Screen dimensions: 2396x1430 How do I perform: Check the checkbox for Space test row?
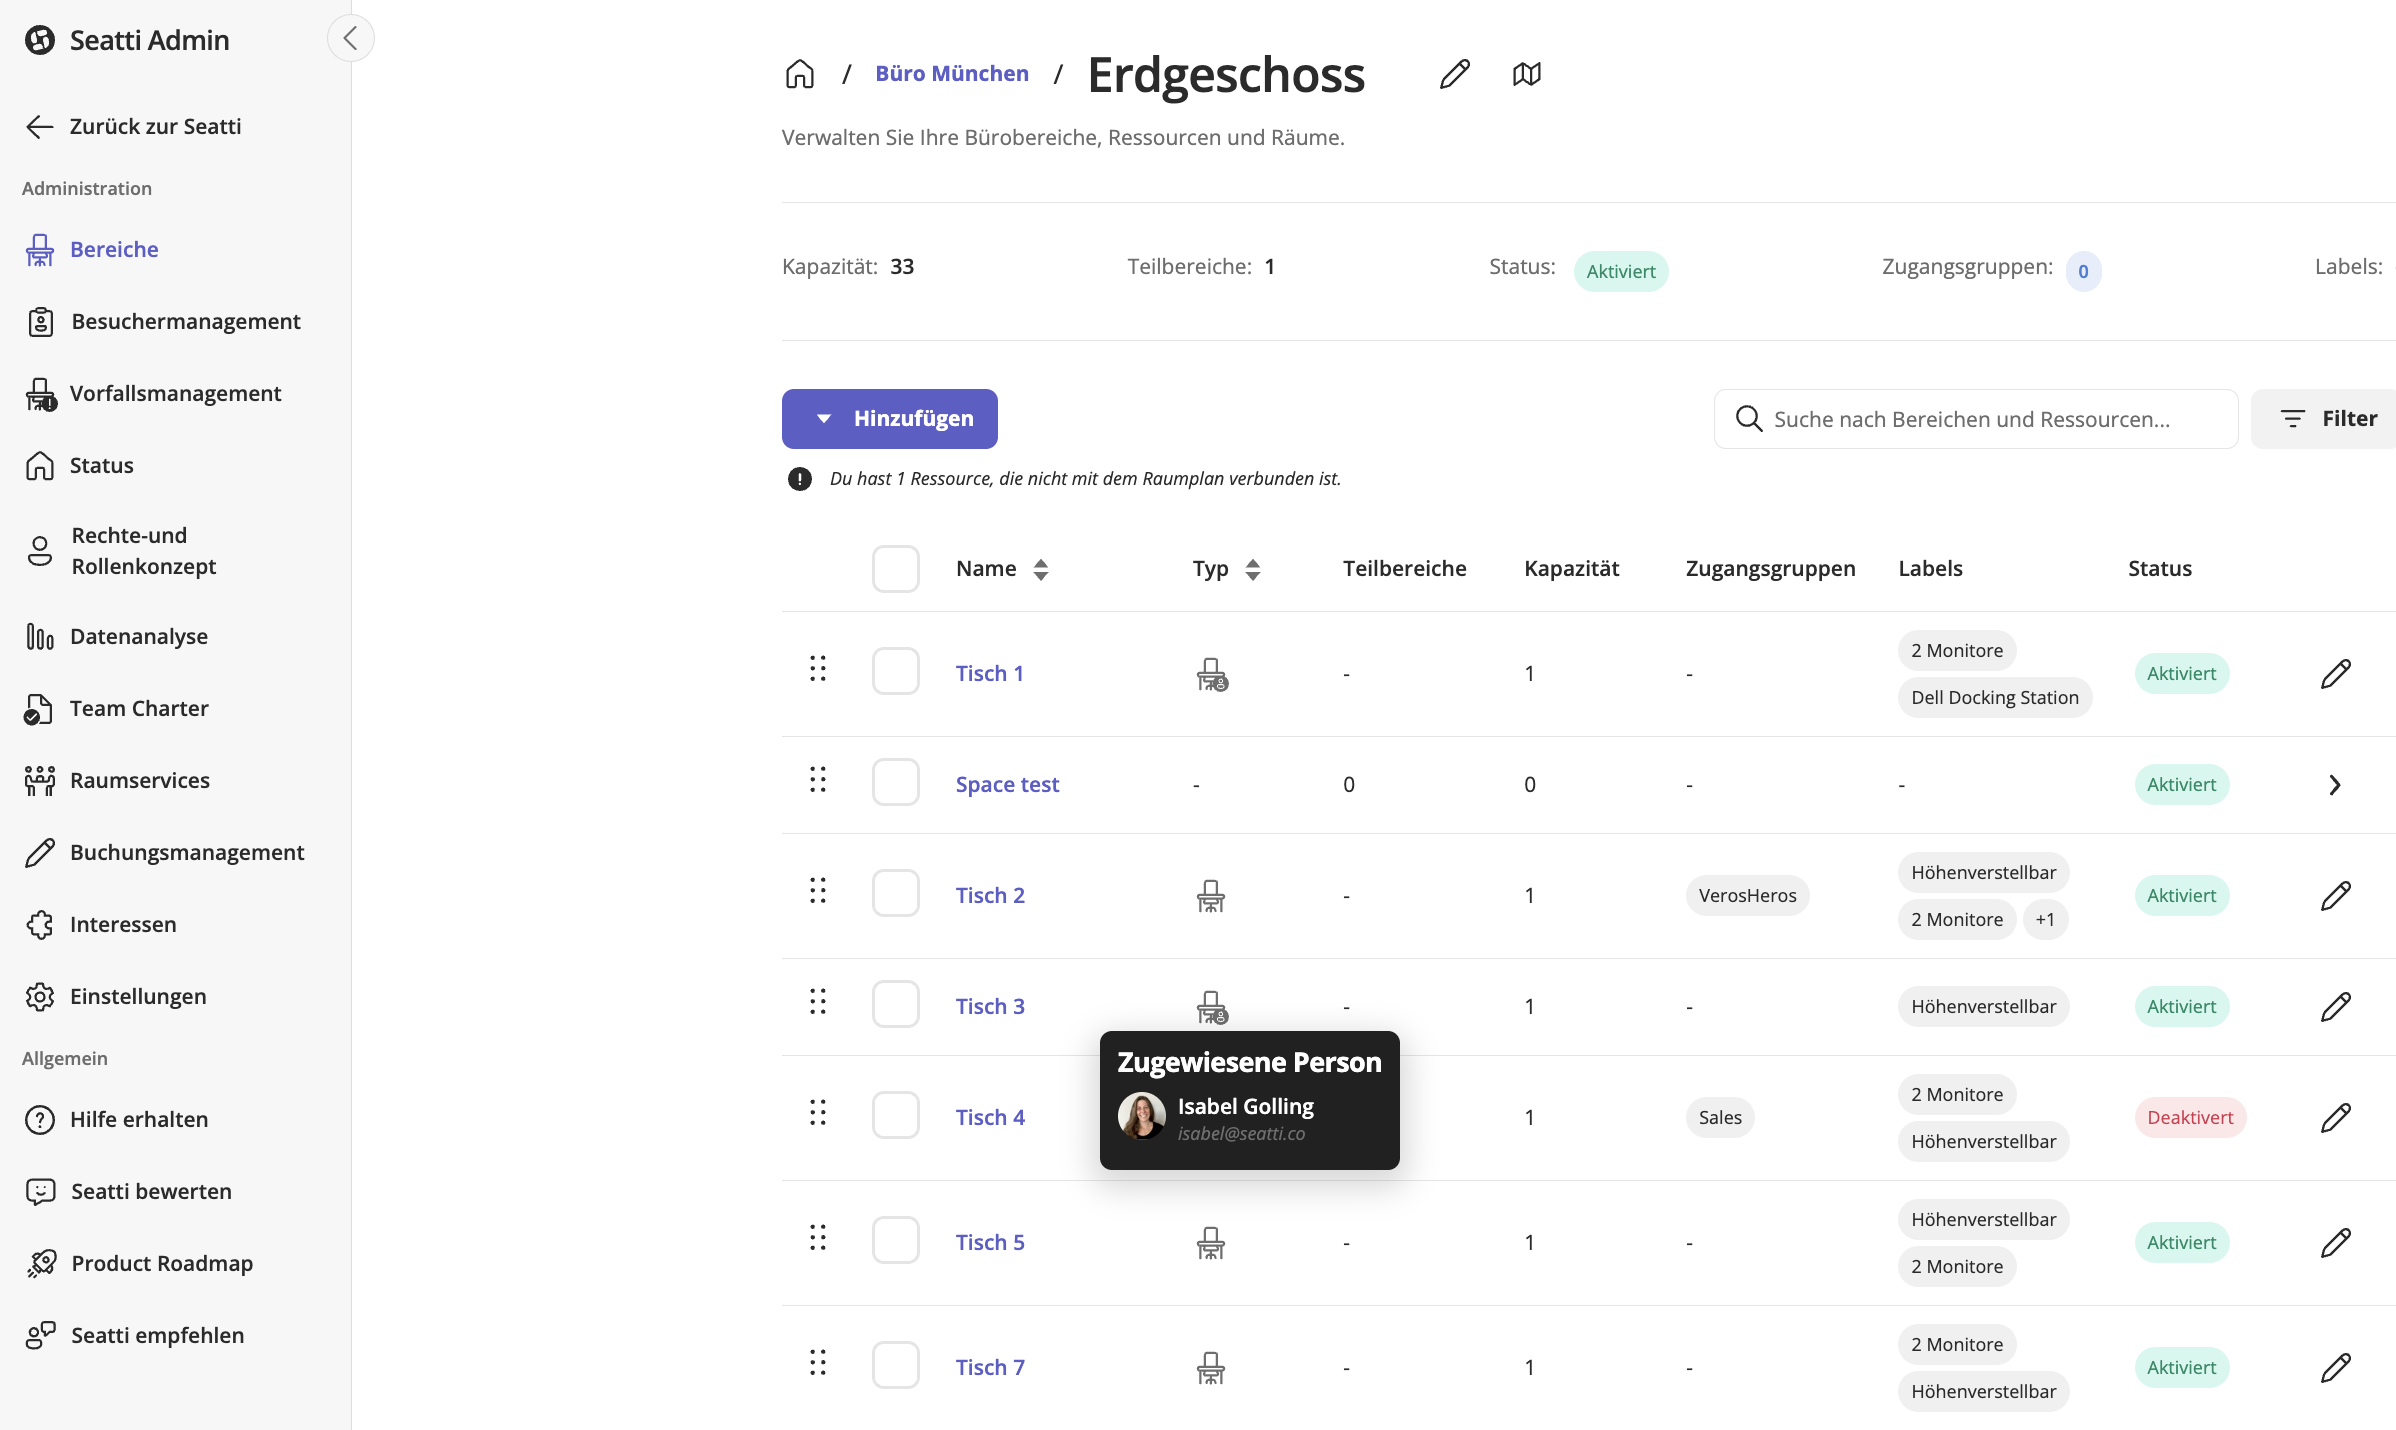(895, 782)
